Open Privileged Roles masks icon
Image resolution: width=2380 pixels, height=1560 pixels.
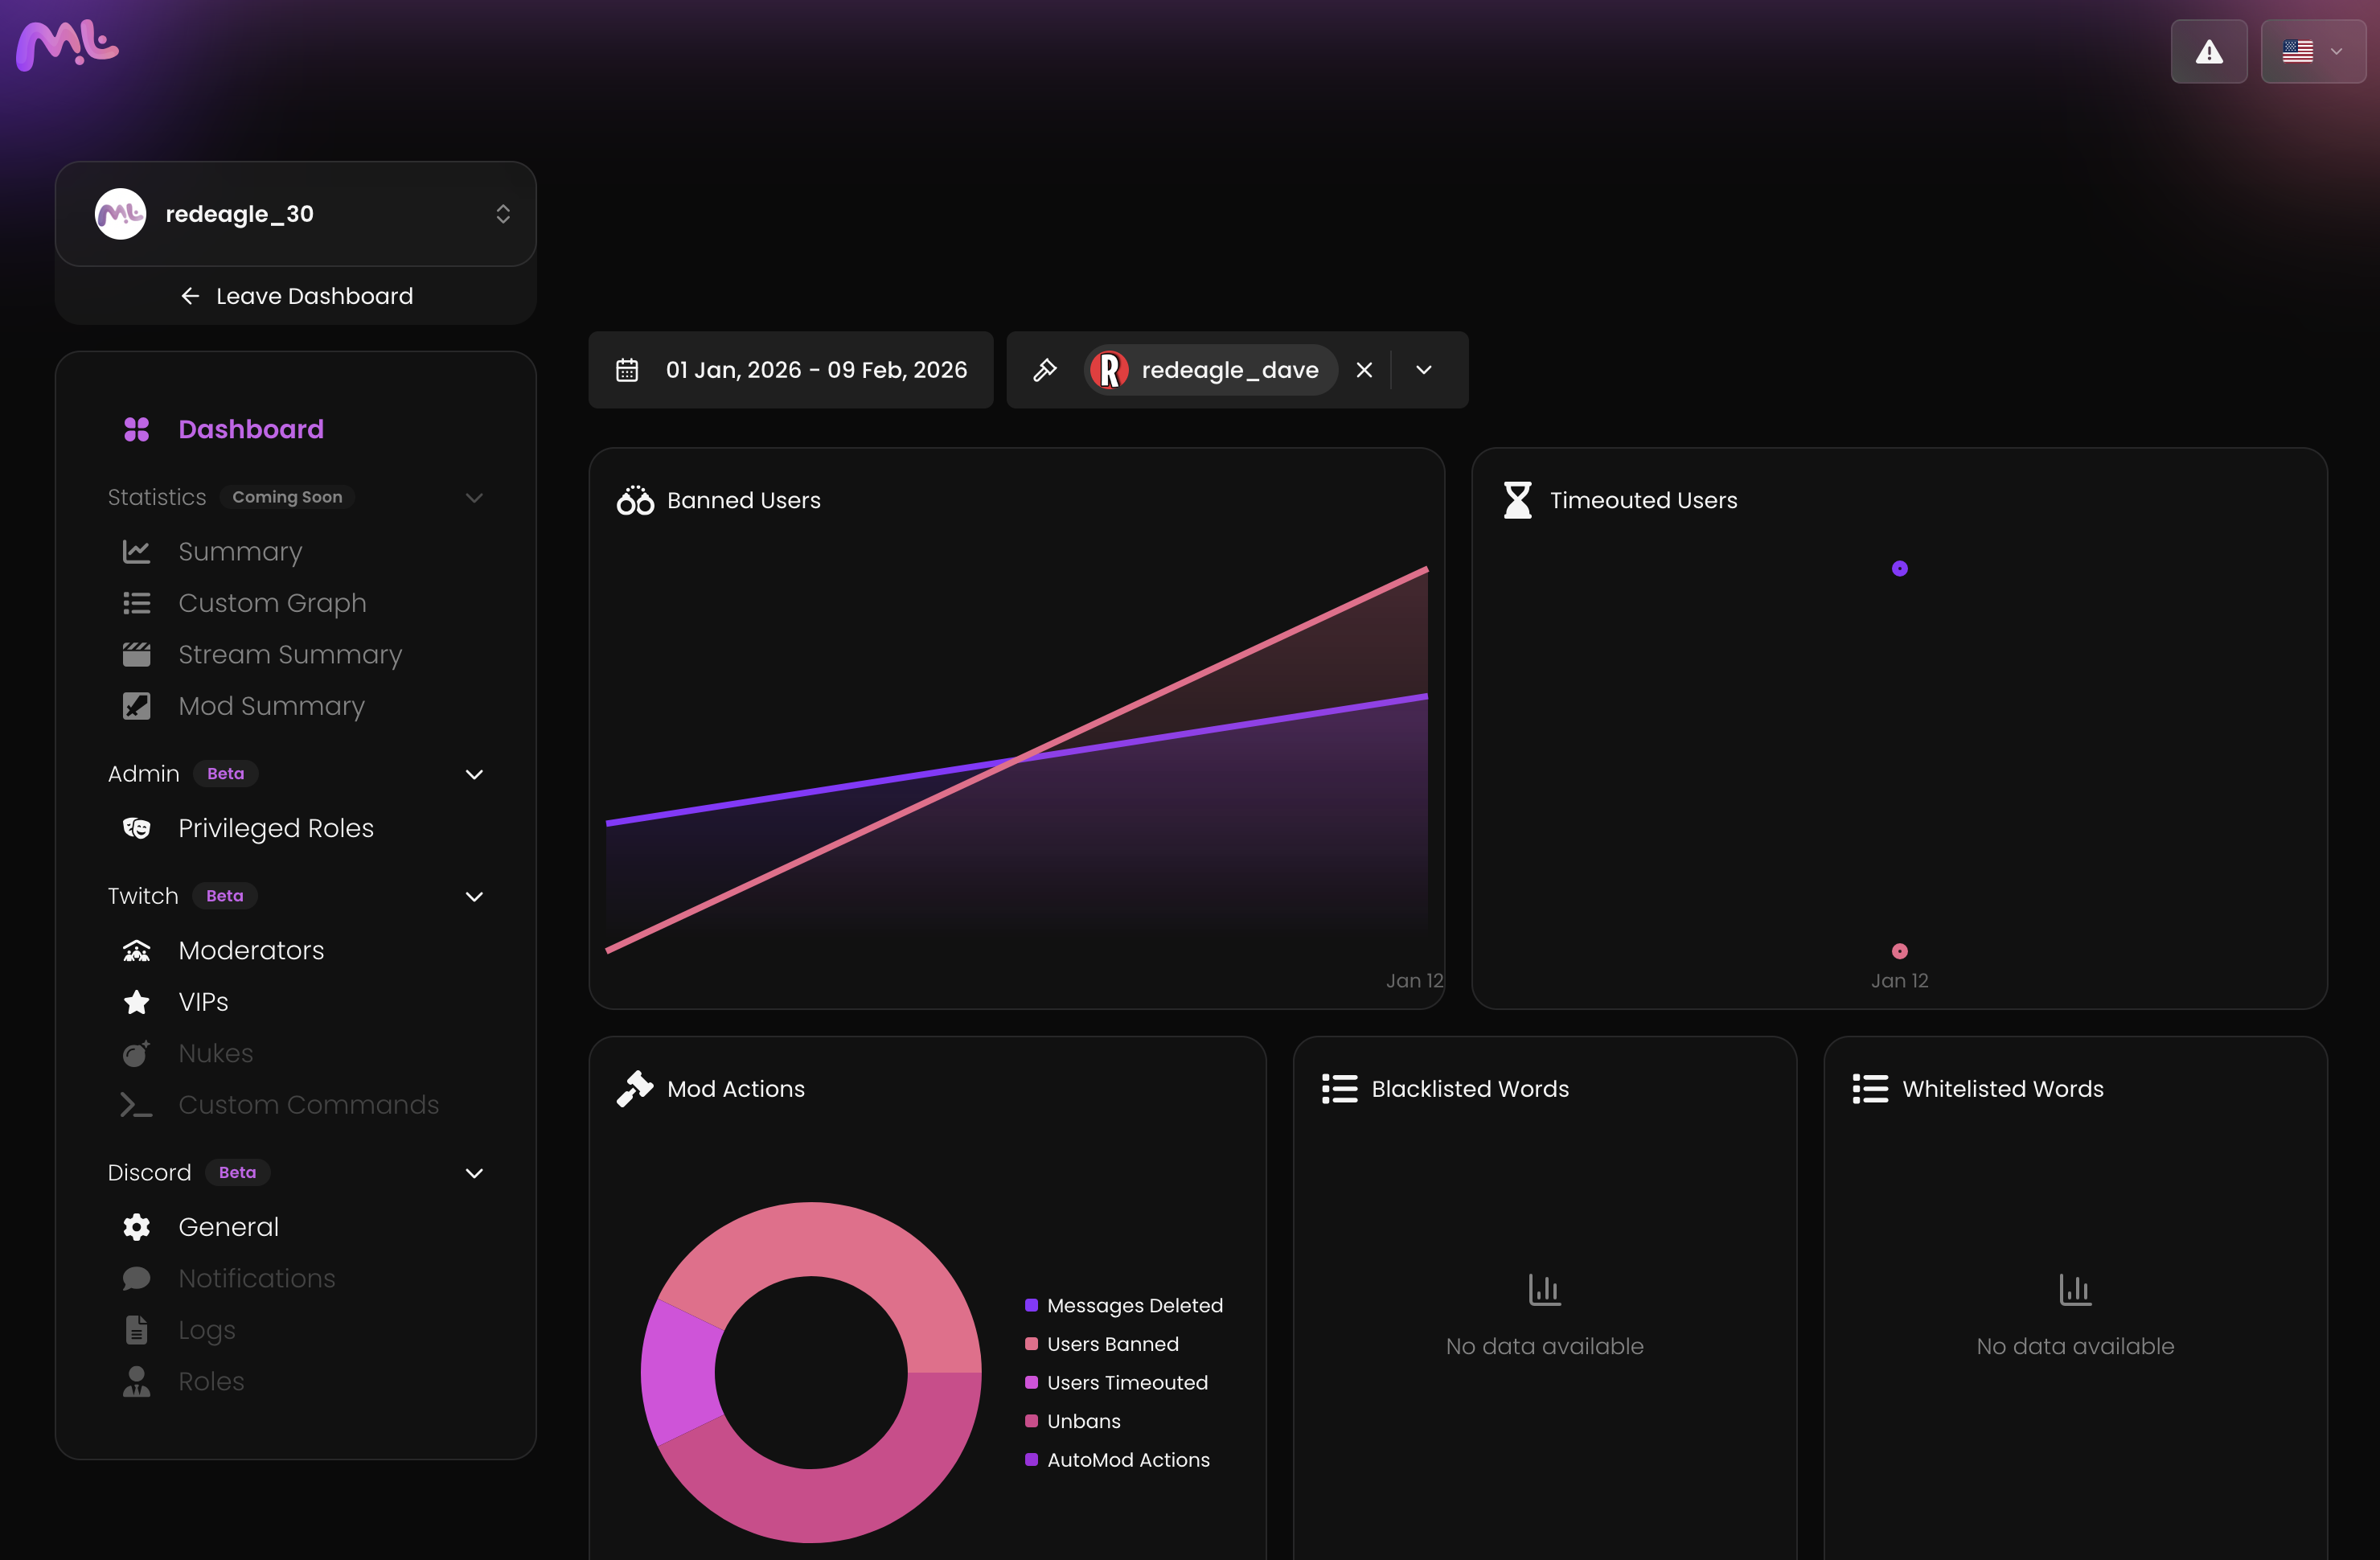[137, 828]
